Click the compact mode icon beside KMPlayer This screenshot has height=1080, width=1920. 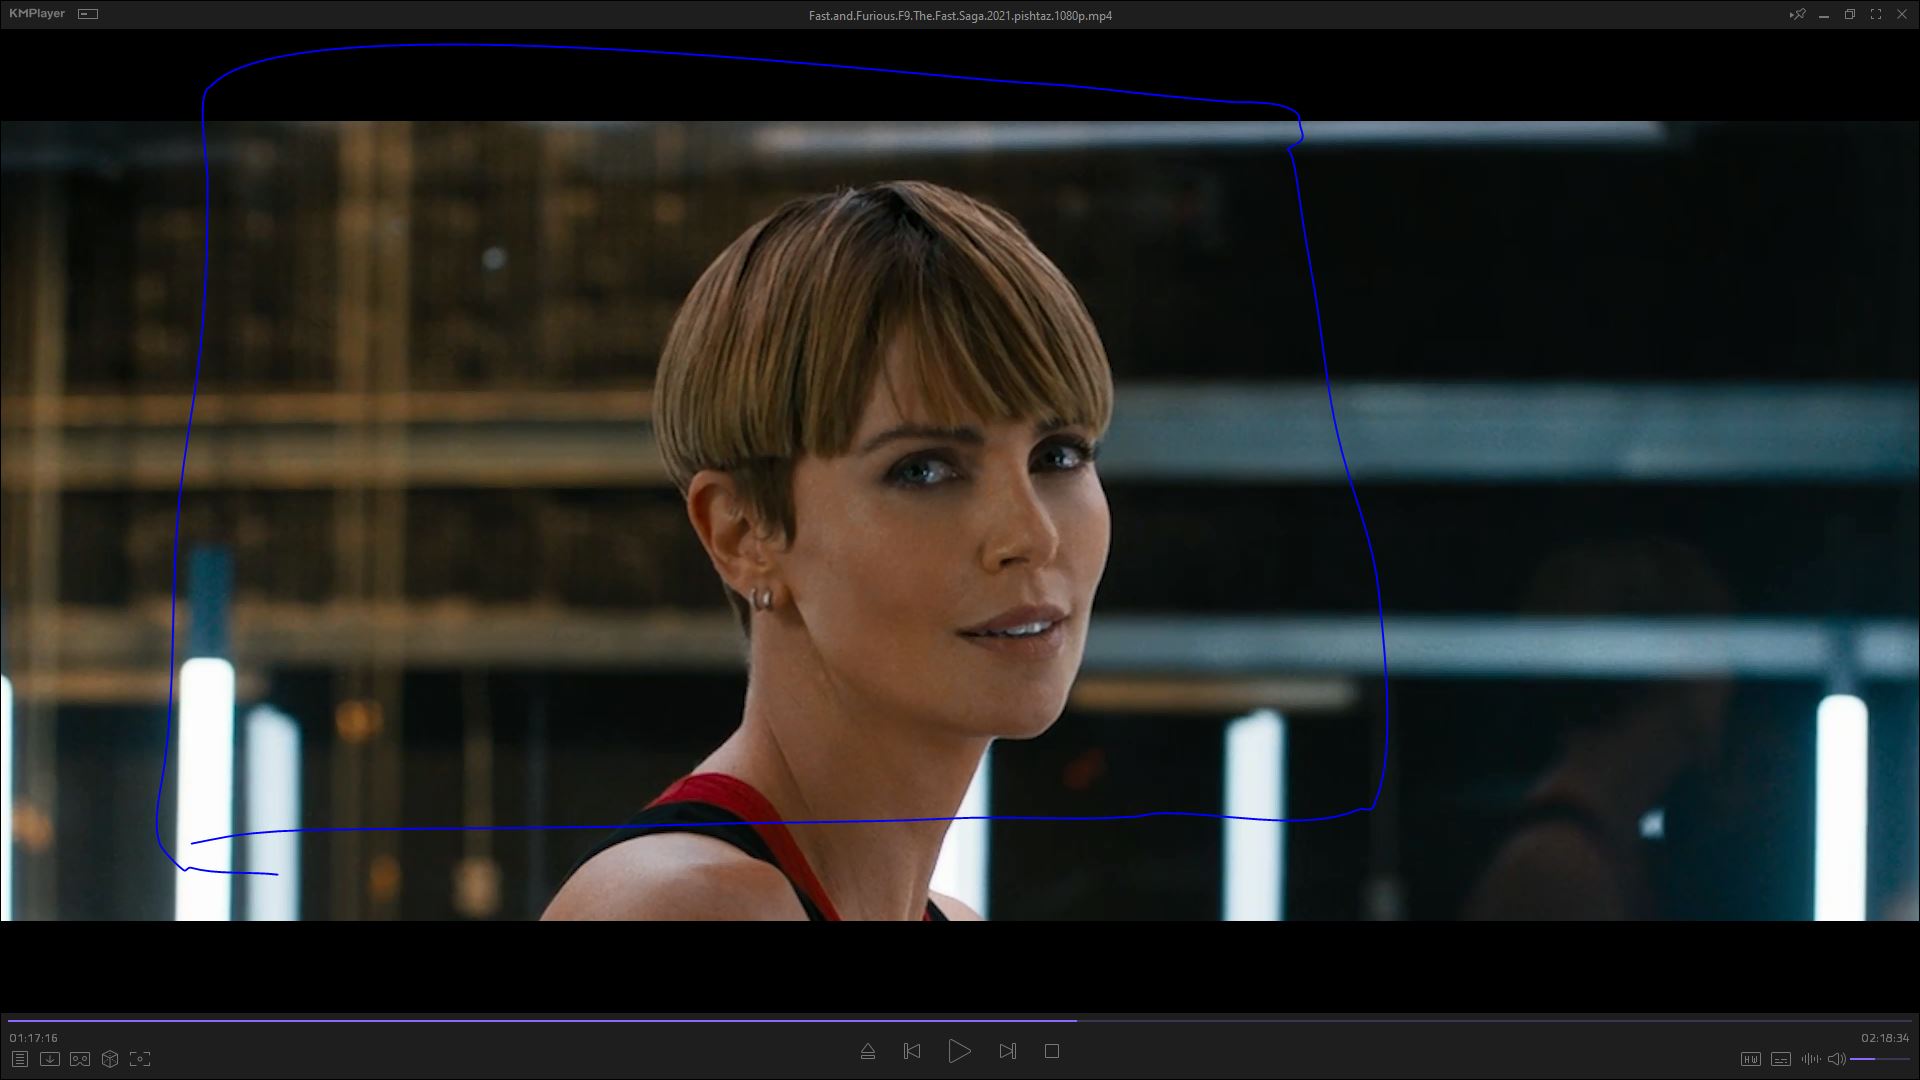88,14
